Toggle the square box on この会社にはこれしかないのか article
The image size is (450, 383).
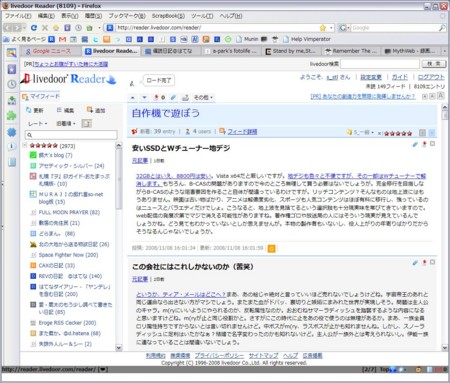[432, 262]
